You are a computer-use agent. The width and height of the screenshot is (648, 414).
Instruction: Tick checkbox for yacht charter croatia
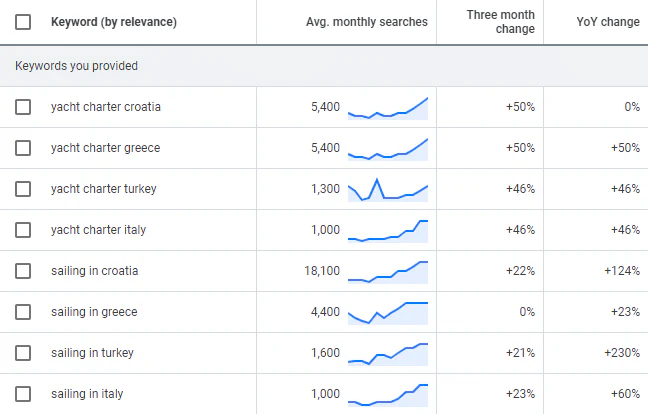point(23,107)
